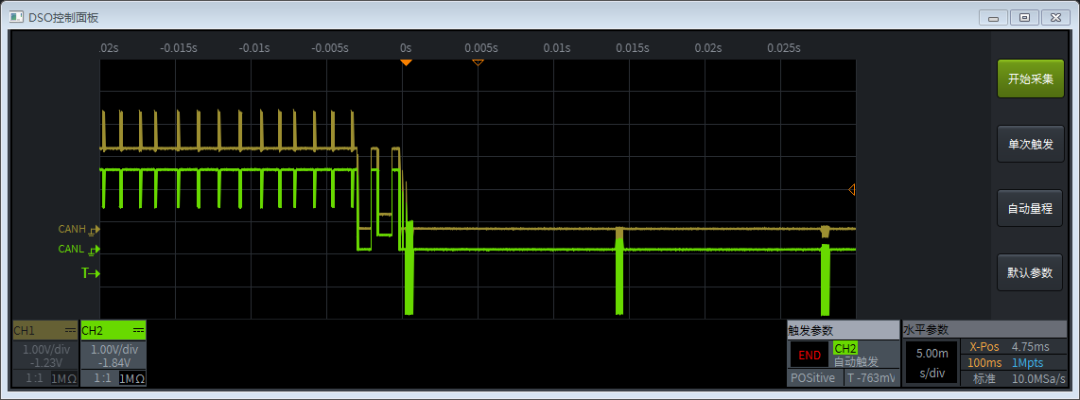The height and width of the screenshot is (400, 1080).
Task: Click the filled orange trigger position marker
Action: 406,63
